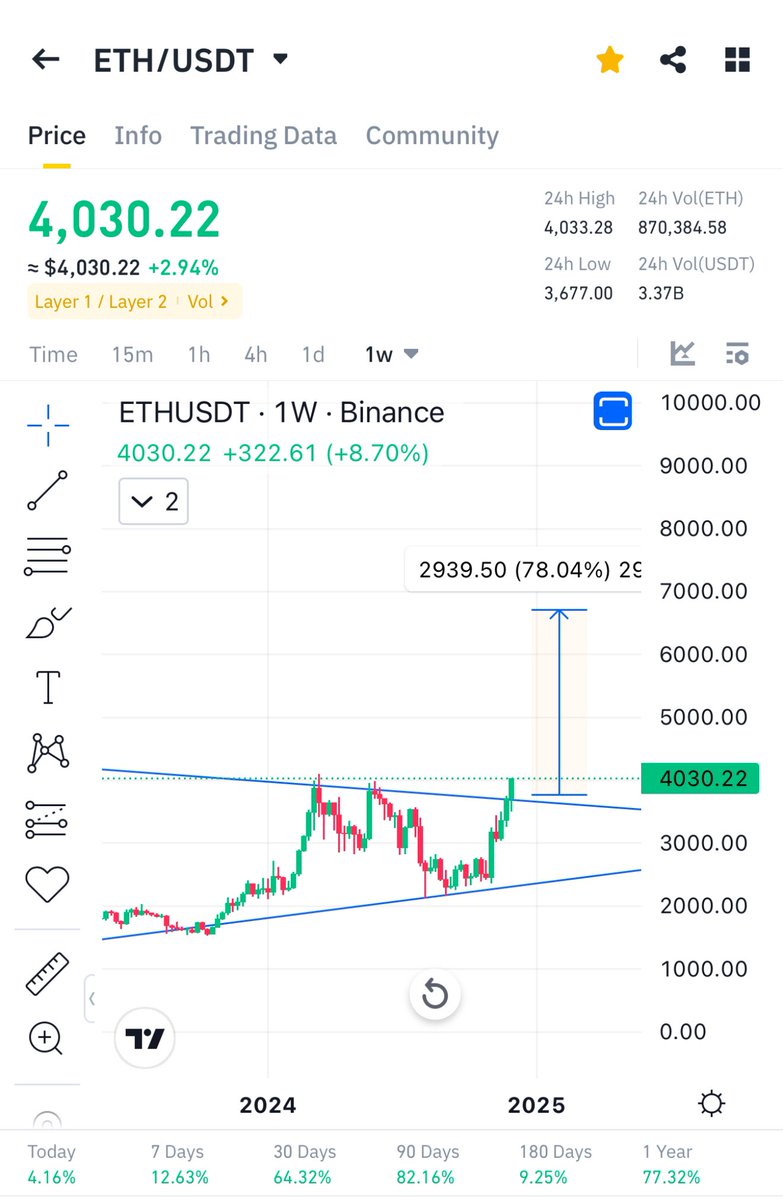The width and height of the screenshot is (783, 1200).
Task: Open chart brightness settings sun icon
Action: 711,1104
